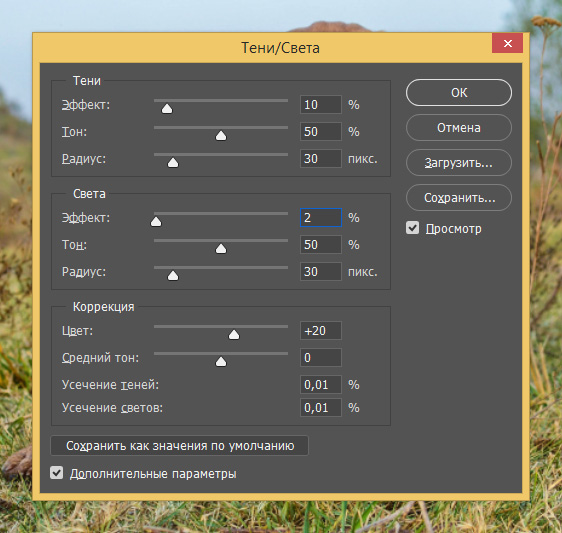Image resolution: width=562 pixels, height=533 pixels.
Task: Click Сохранить как значения по умолчанию
Action: 179,446
